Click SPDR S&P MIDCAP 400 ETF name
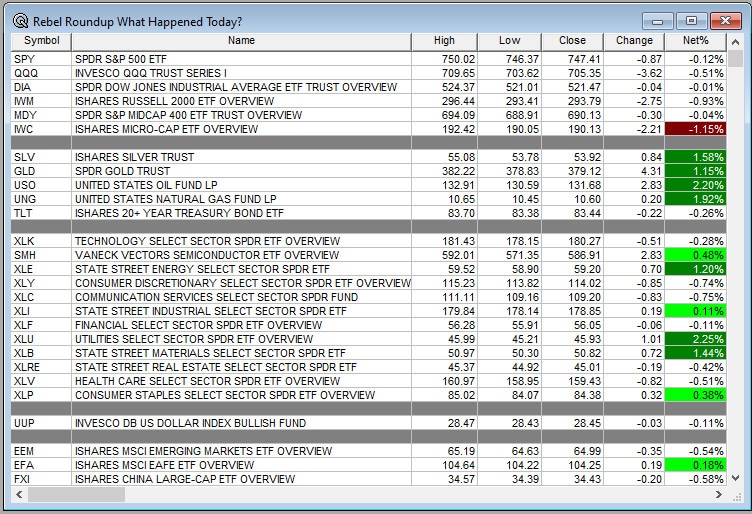Screen dimensions: 752x514 coord(241,115)
